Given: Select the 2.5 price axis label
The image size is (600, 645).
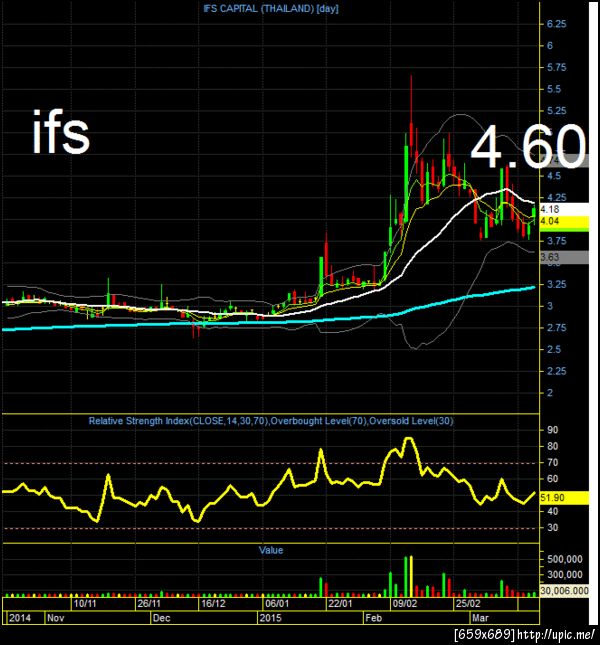Looking at the screenshot, I should click(x=554, y=350).
